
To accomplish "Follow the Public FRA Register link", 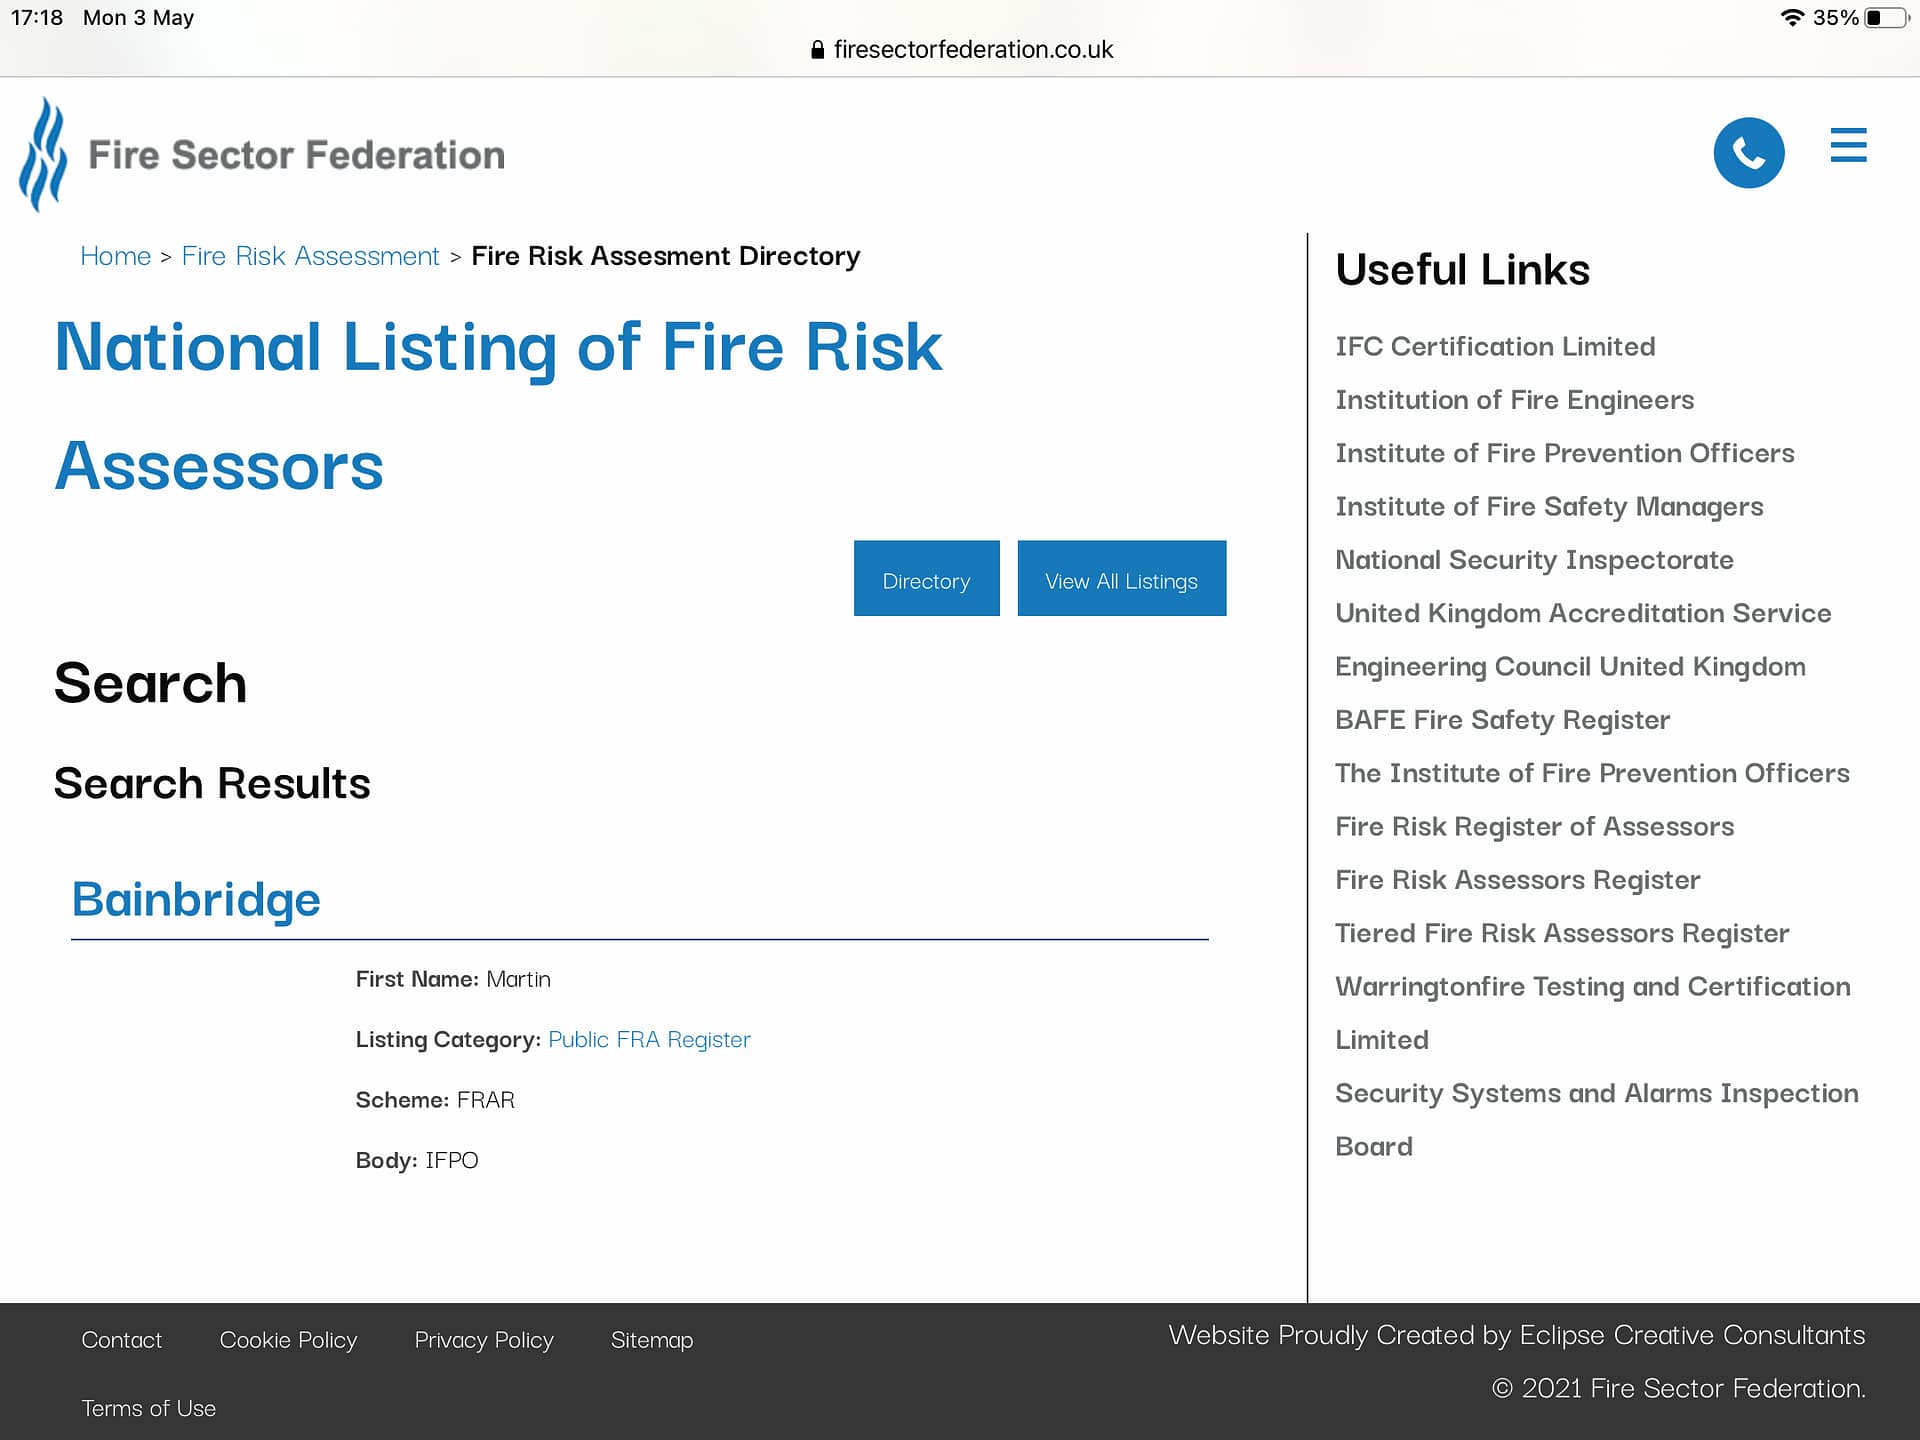I will [x=648, y=1040].
